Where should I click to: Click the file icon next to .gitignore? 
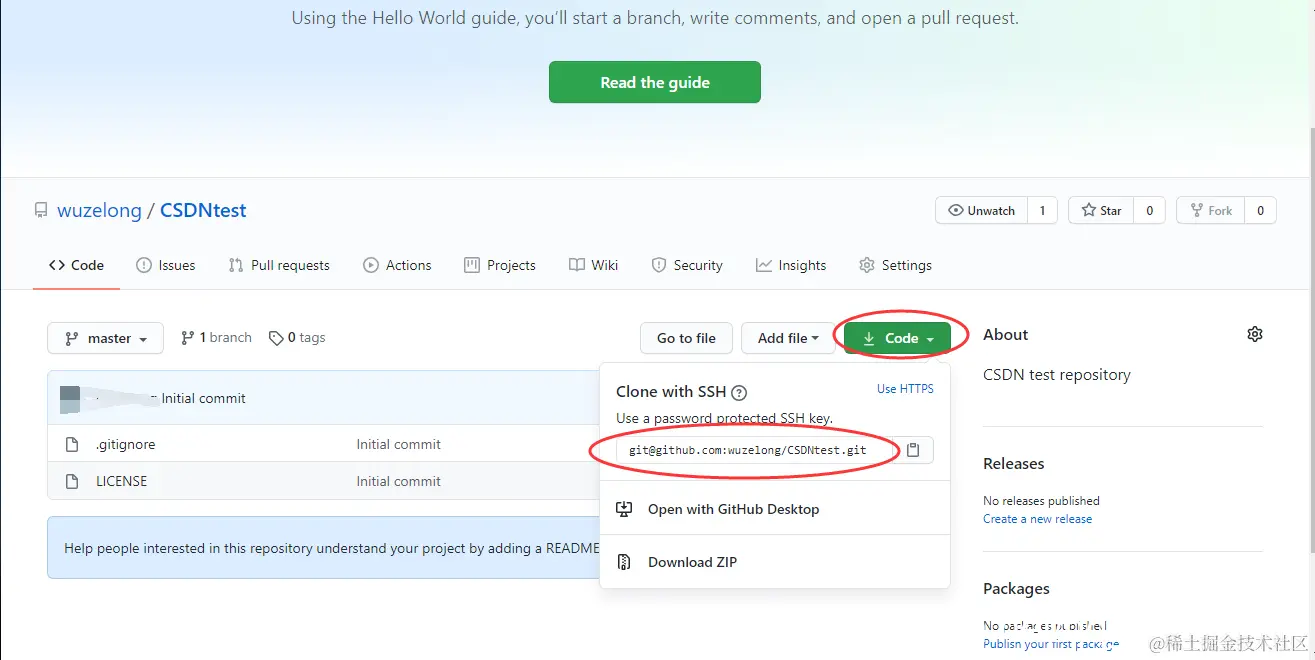click(x=71, y=444)
